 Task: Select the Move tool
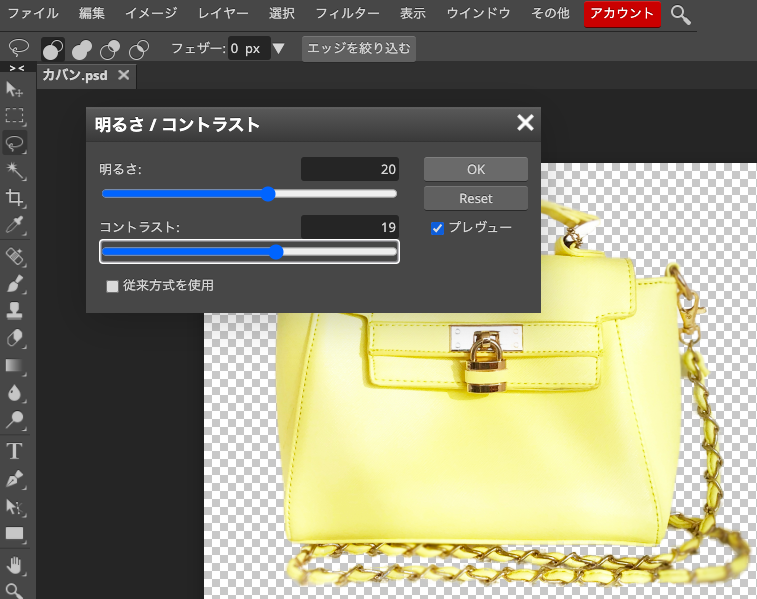point(14,89)
